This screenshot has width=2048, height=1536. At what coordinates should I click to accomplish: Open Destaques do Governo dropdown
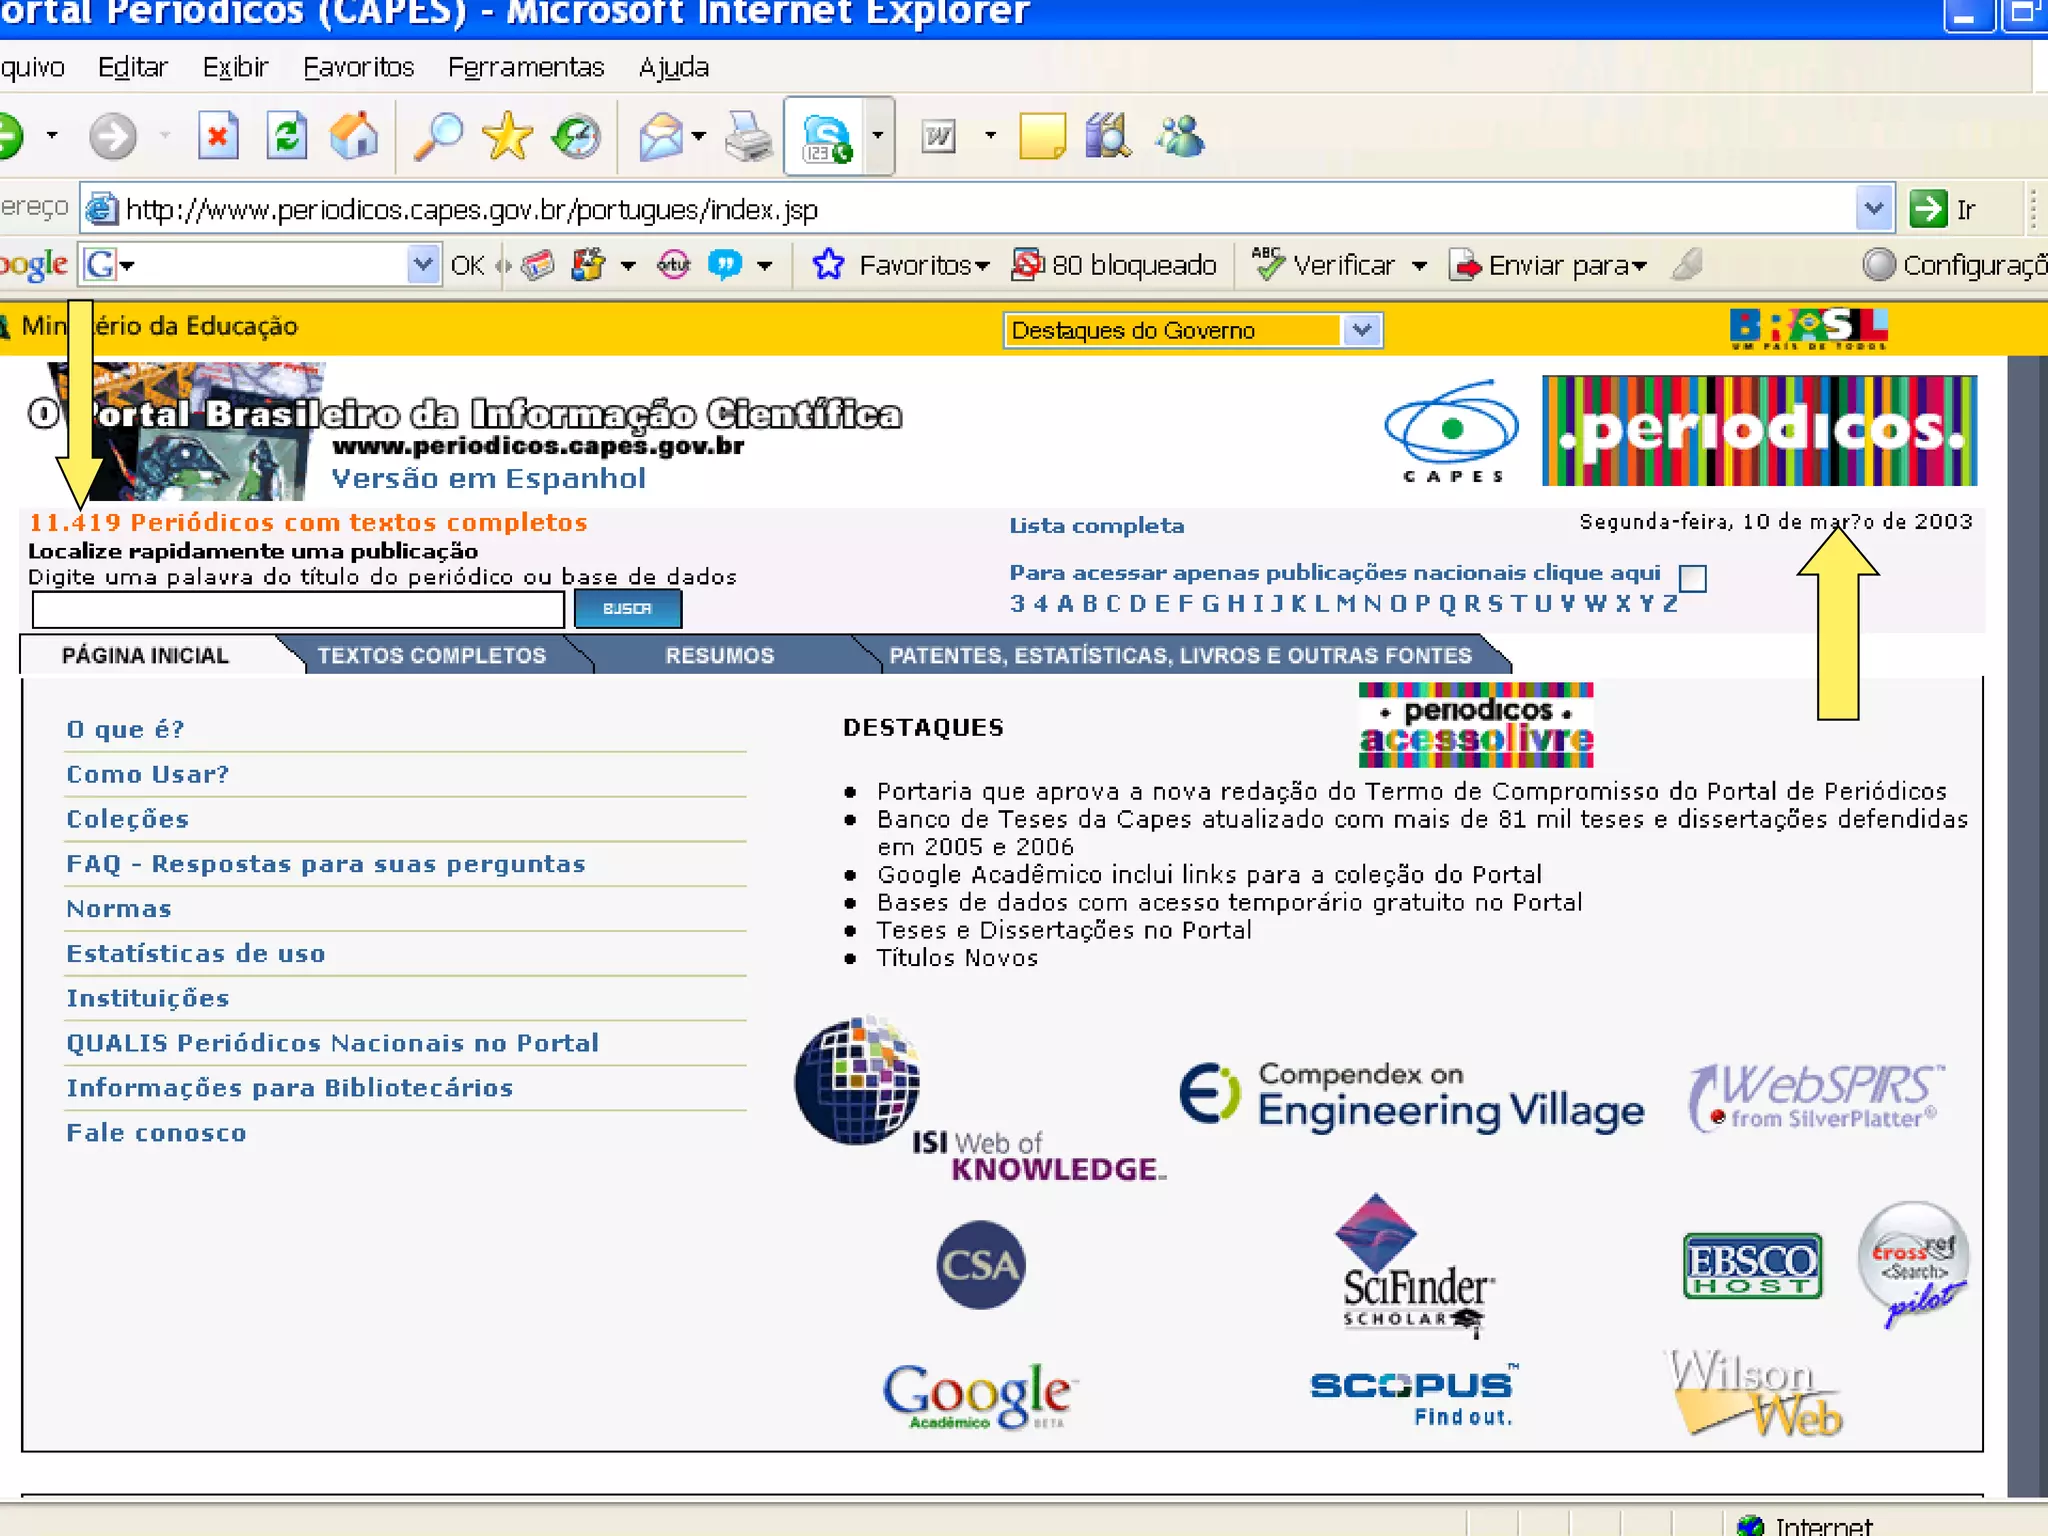(1361, 330)
